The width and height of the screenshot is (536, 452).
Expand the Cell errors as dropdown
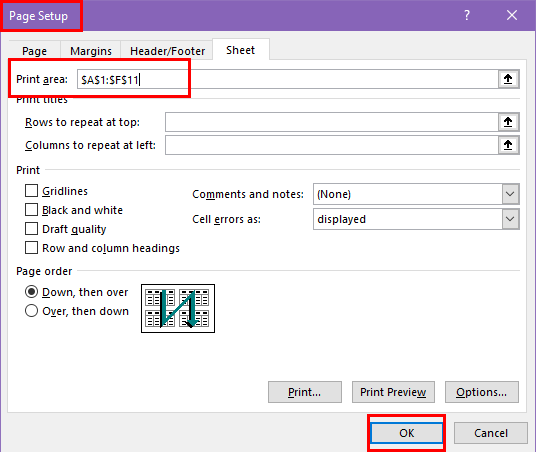(510, 219)
